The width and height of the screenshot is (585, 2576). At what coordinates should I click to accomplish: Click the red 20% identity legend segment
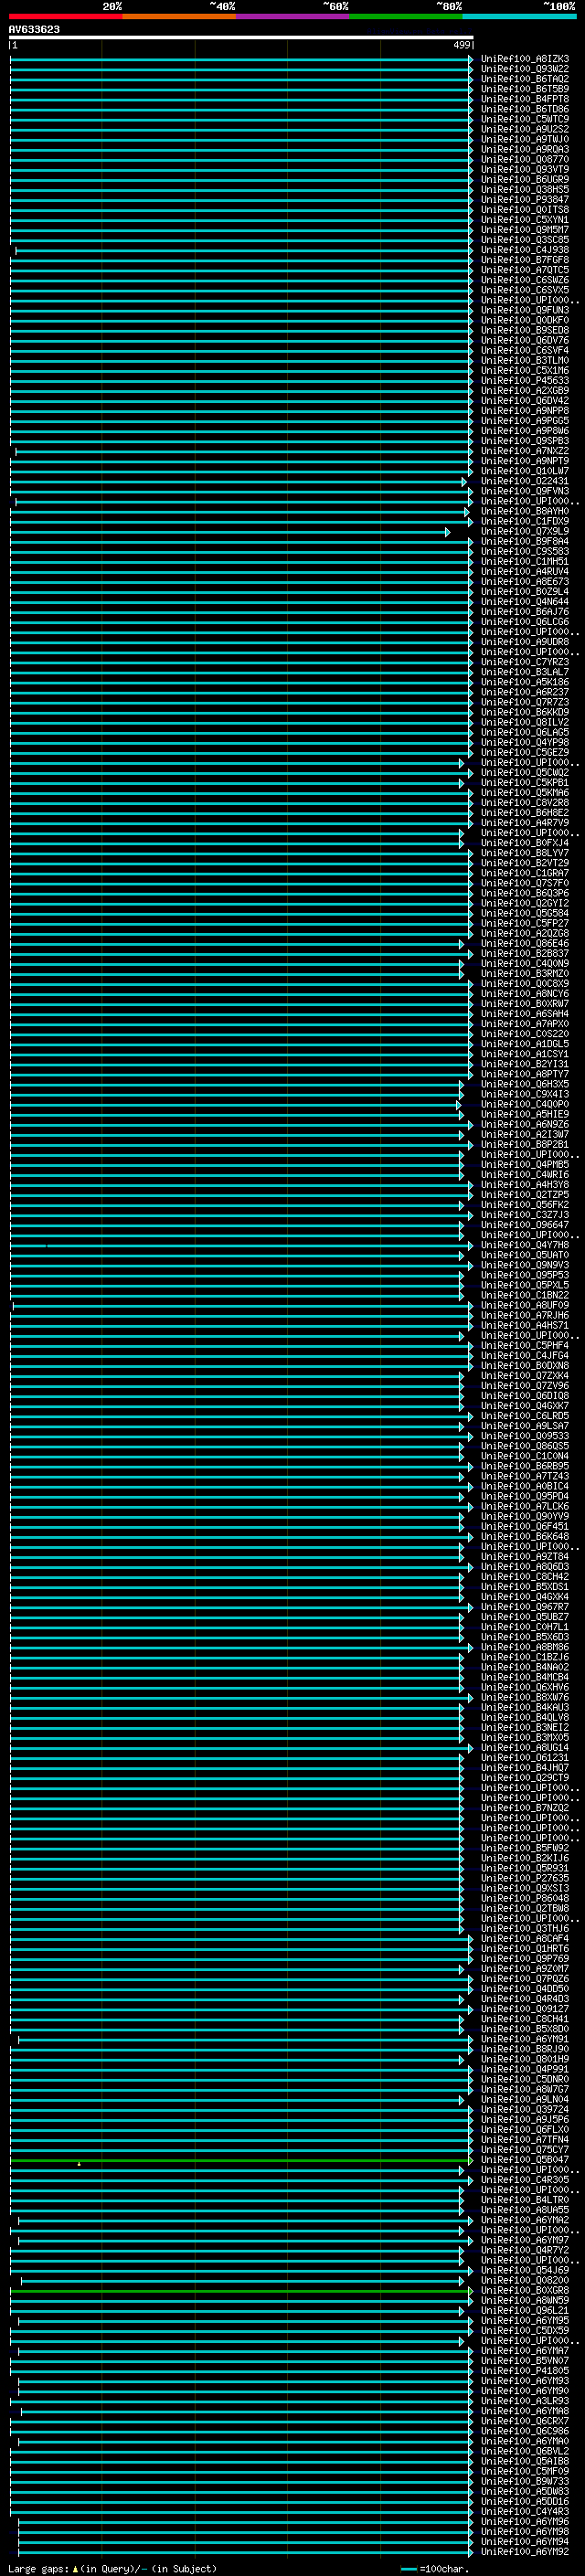[65, 17]
